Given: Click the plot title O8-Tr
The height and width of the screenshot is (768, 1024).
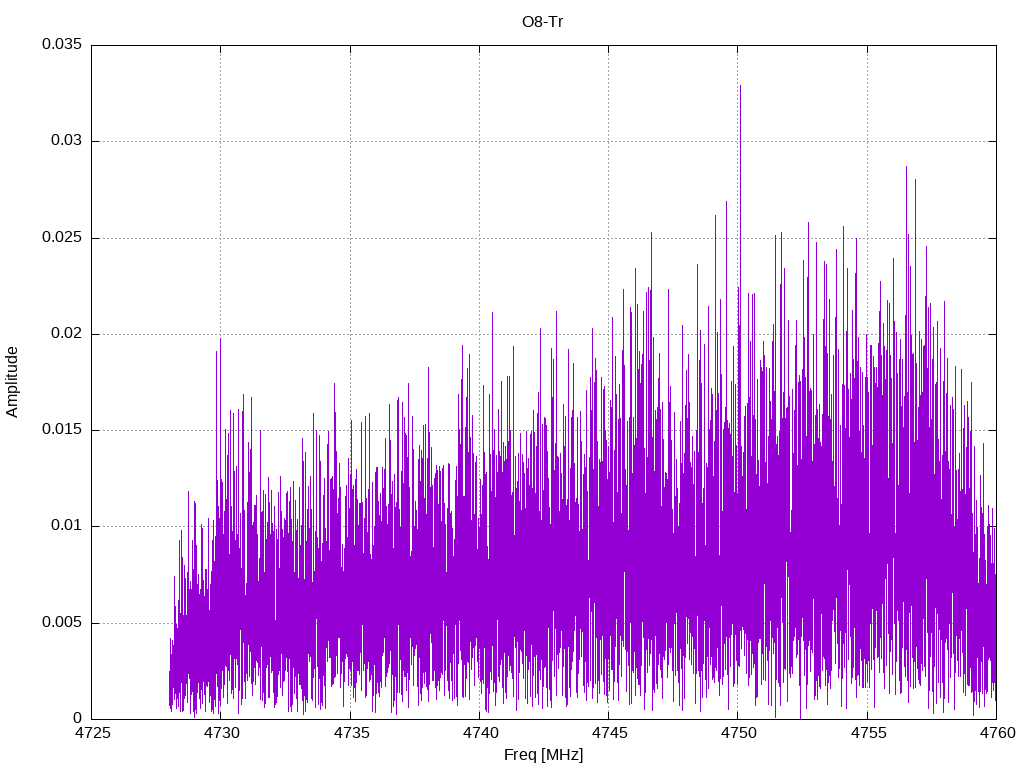Looking at the screenshot, I should [x=543, y=22].
